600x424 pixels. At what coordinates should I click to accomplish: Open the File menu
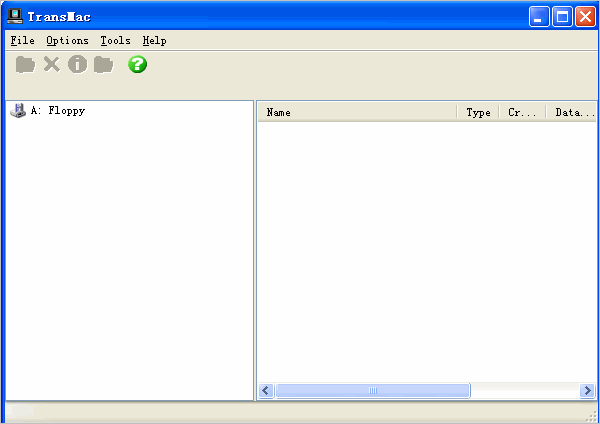click(23, 41)
